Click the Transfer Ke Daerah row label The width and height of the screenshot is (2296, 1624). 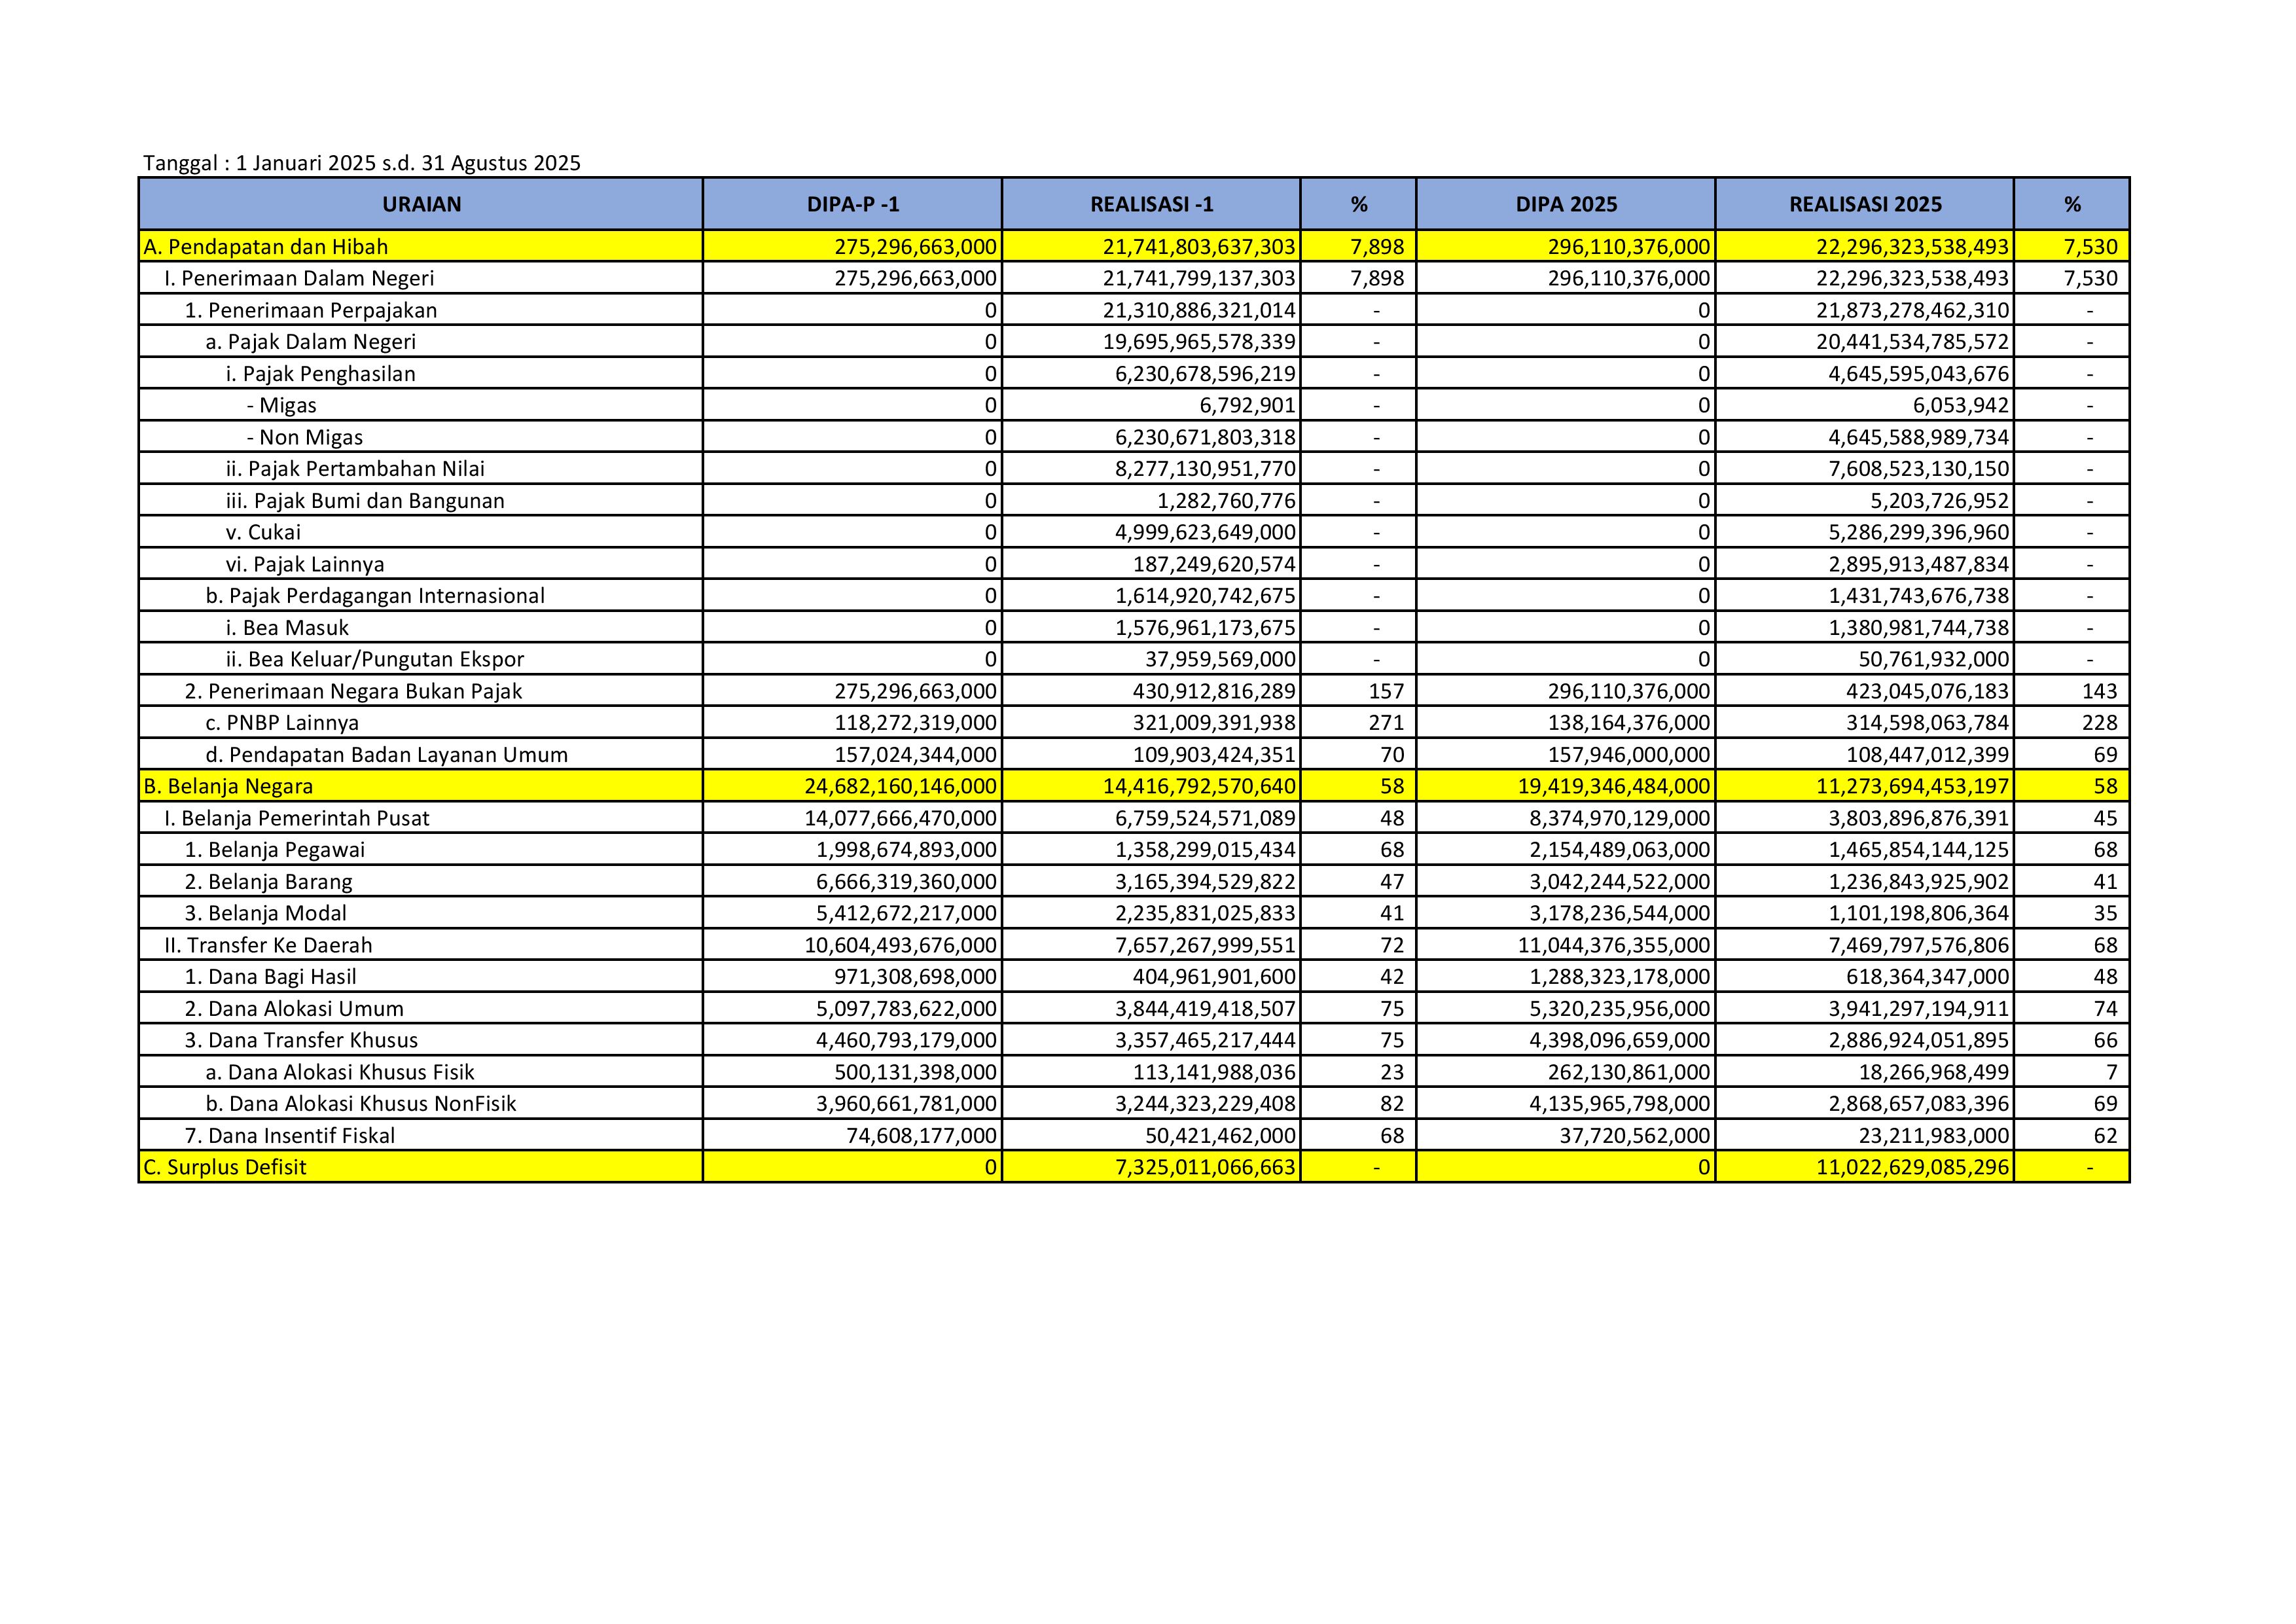[x=268, y=945]
